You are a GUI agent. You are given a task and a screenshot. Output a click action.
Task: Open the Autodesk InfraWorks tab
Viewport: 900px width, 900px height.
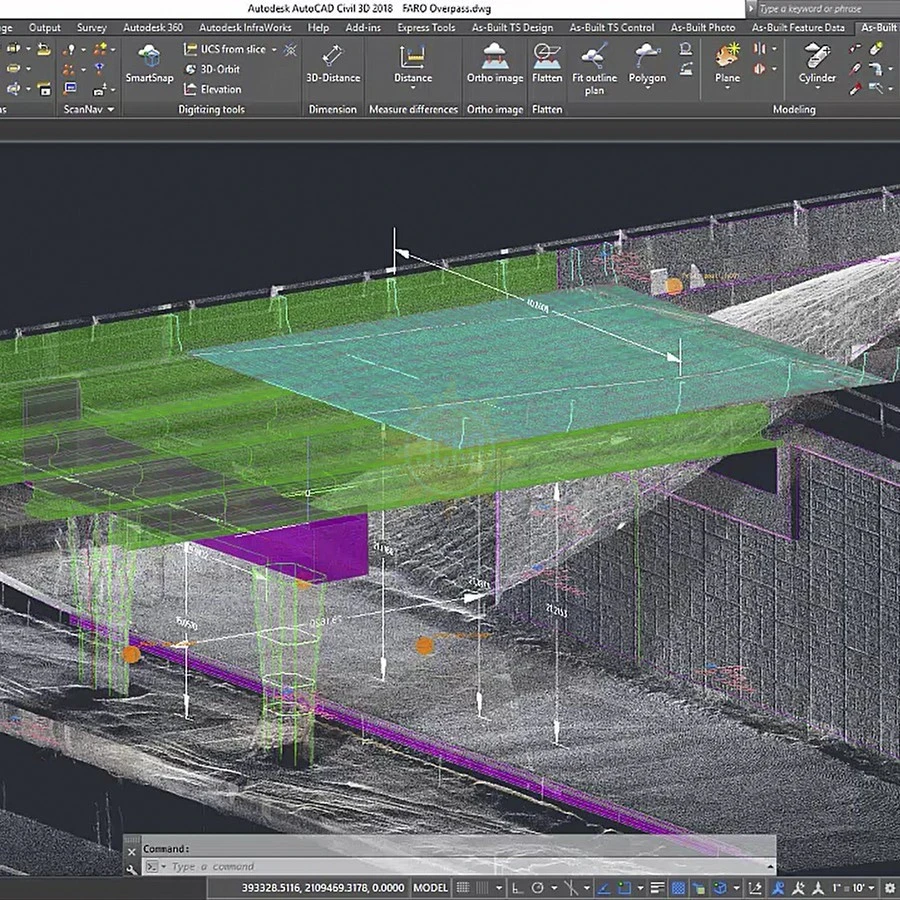click(245, 28)
